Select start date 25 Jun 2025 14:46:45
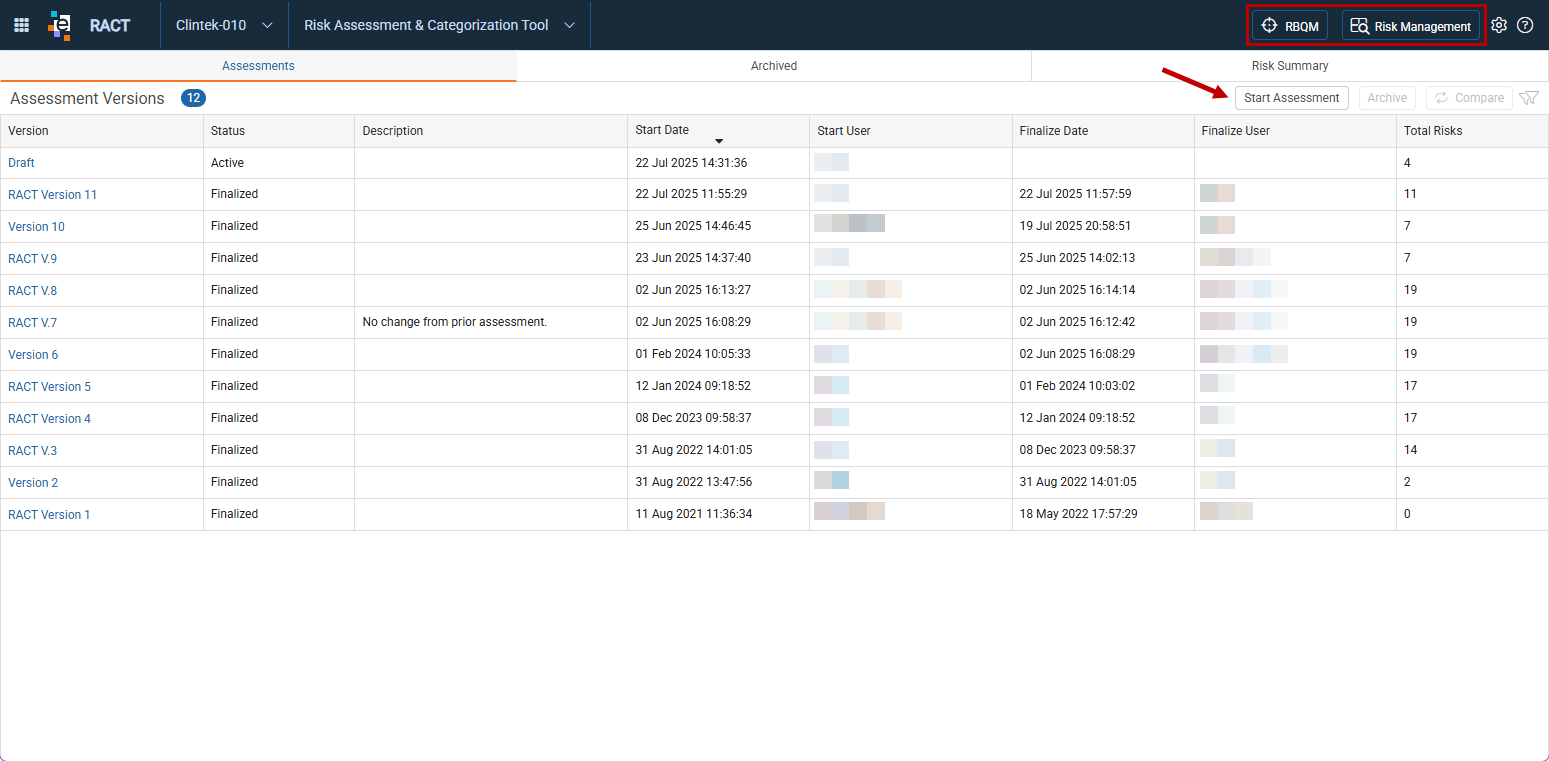This screenshot has height=761, width=1549. pyautogui.click(x=693, y=226)
